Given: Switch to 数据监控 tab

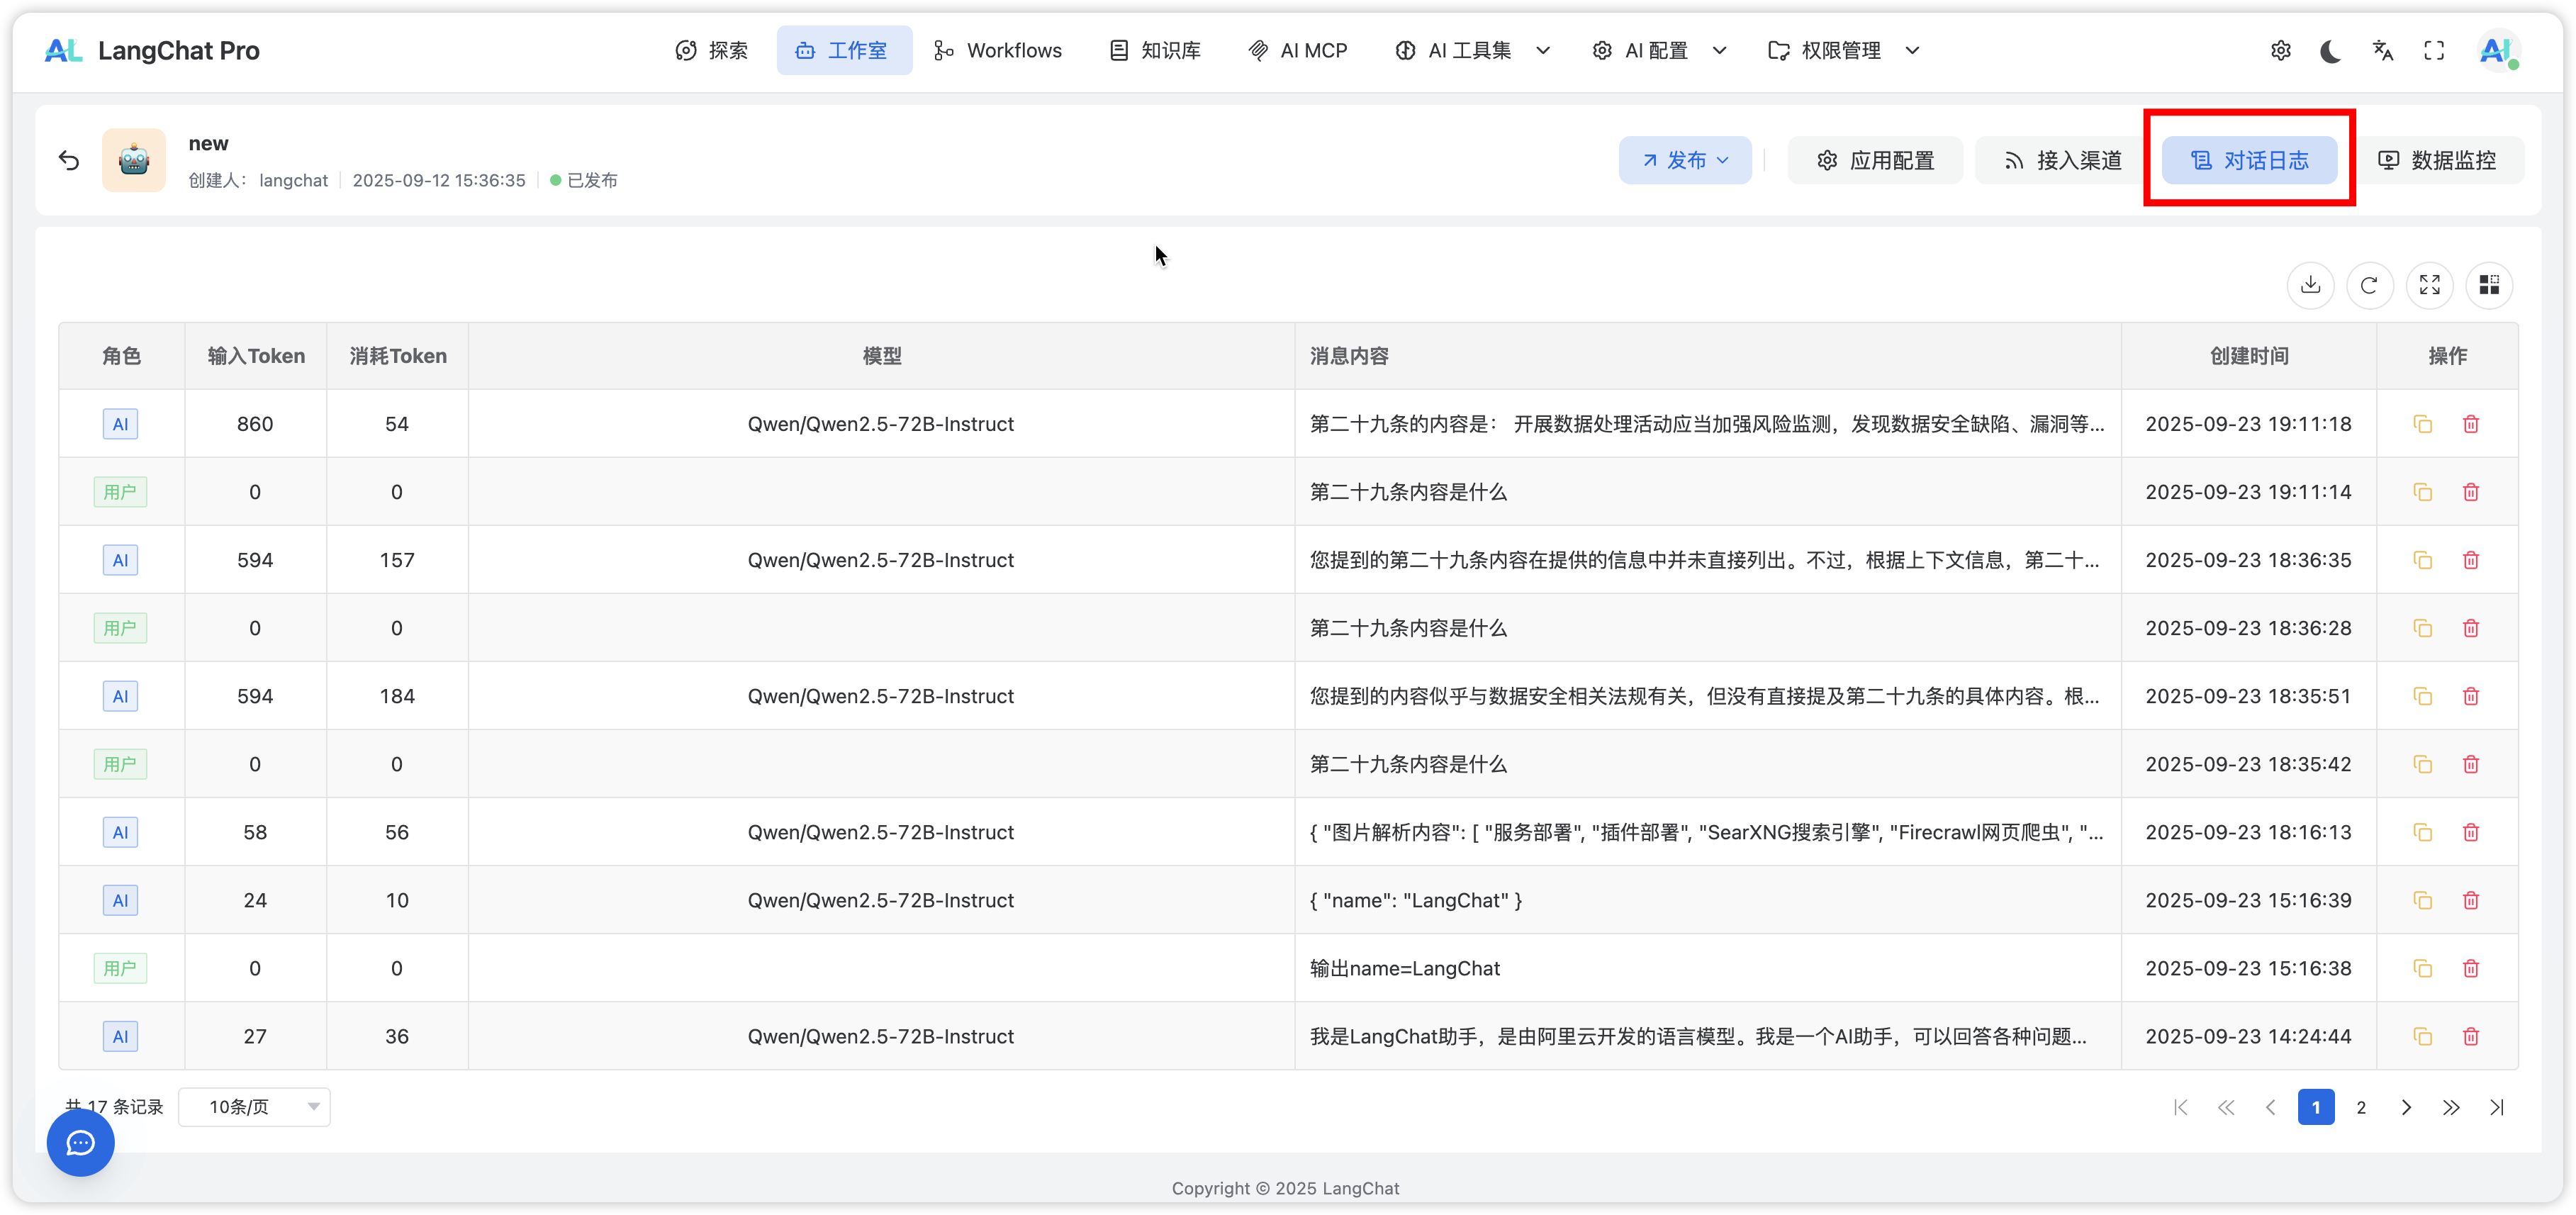Looking at the screenshot, I should coord(2439,160).
